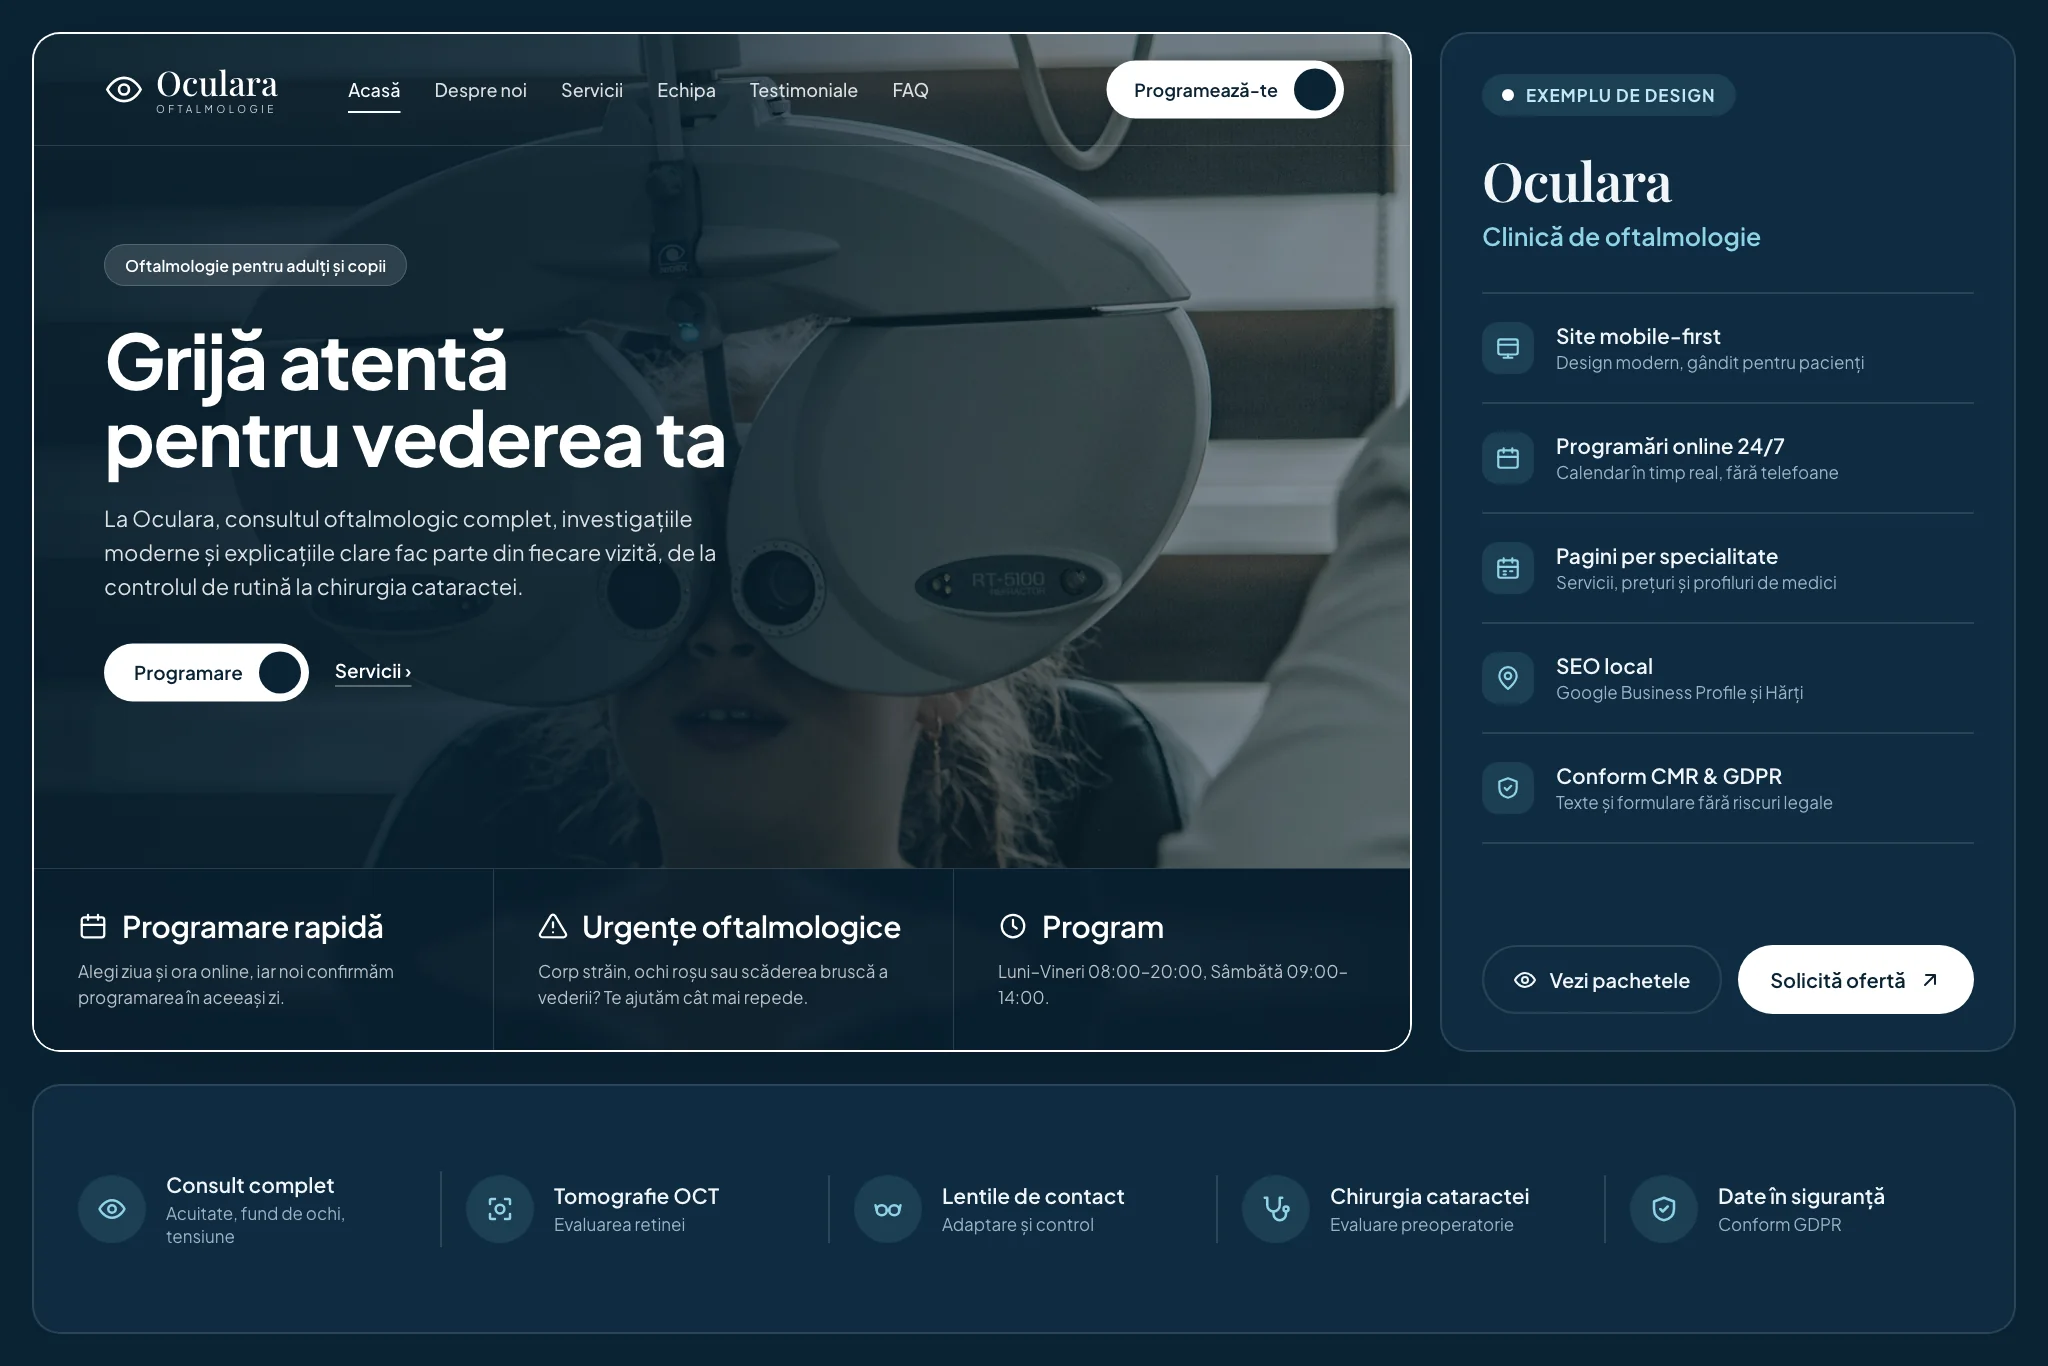Click the La Oculara hero paragraph
2048x1366 pixels.
(x=410, y=553)
